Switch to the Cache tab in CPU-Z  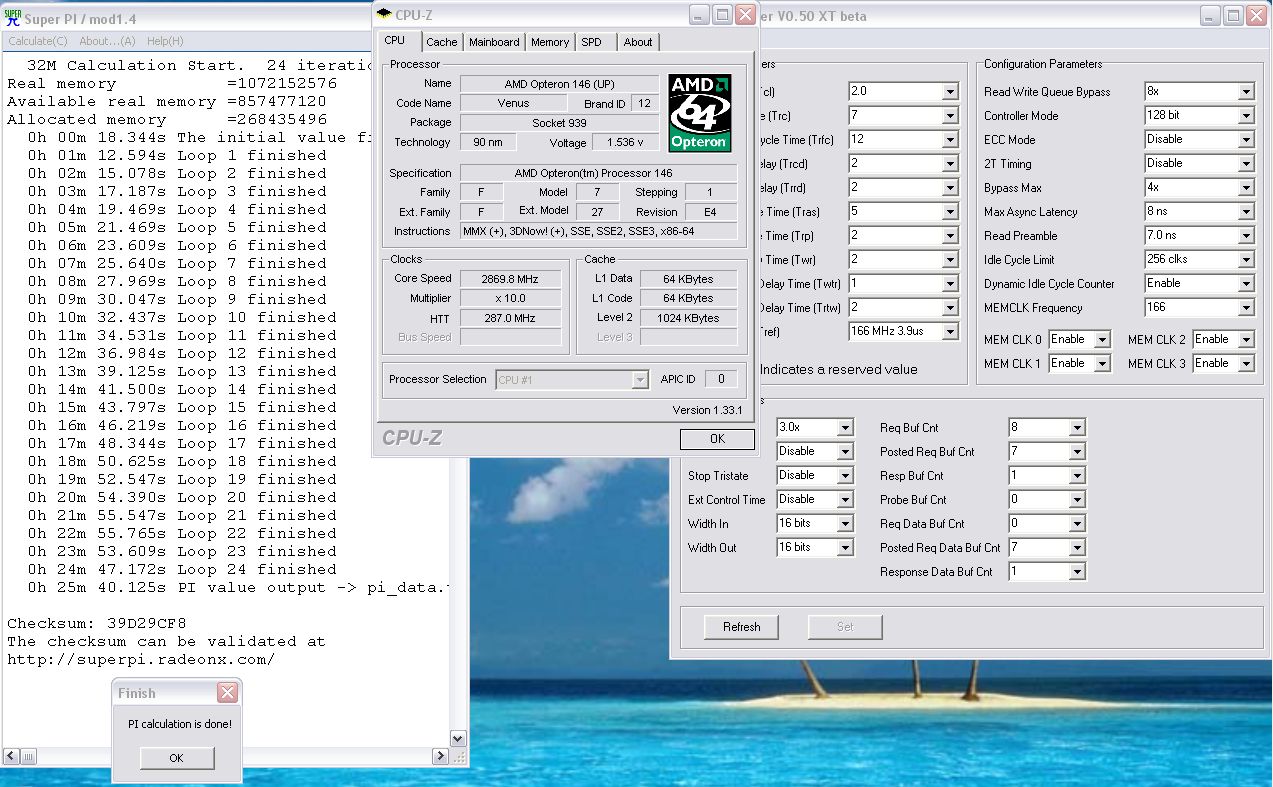(441, 42)
